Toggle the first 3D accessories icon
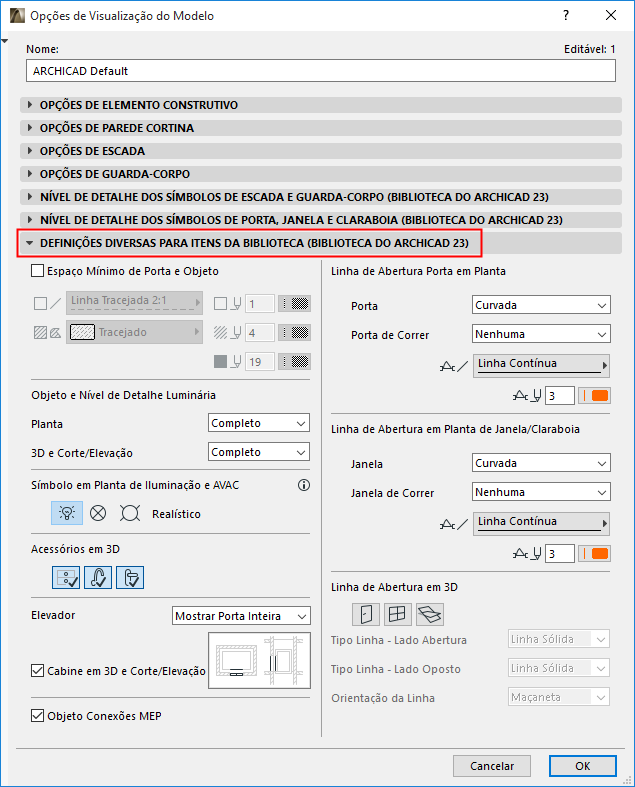Viewport: 635px width, 787px height. [66, 577]
